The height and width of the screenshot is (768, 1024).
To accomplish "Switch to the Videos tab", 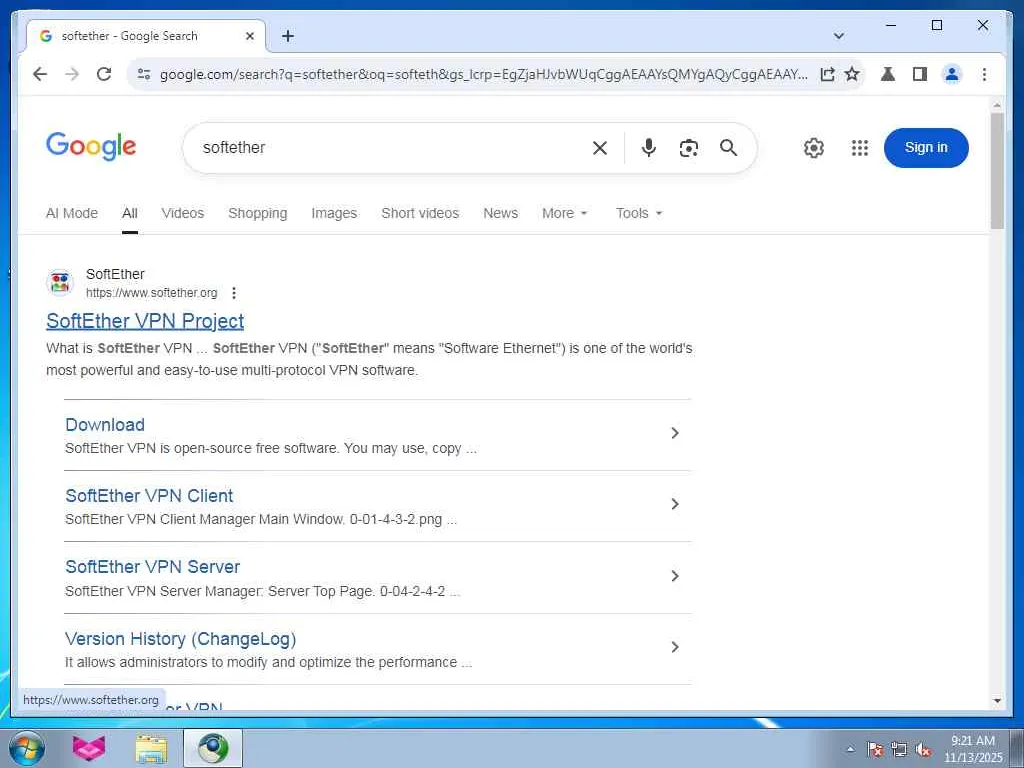I will [183, 213].
